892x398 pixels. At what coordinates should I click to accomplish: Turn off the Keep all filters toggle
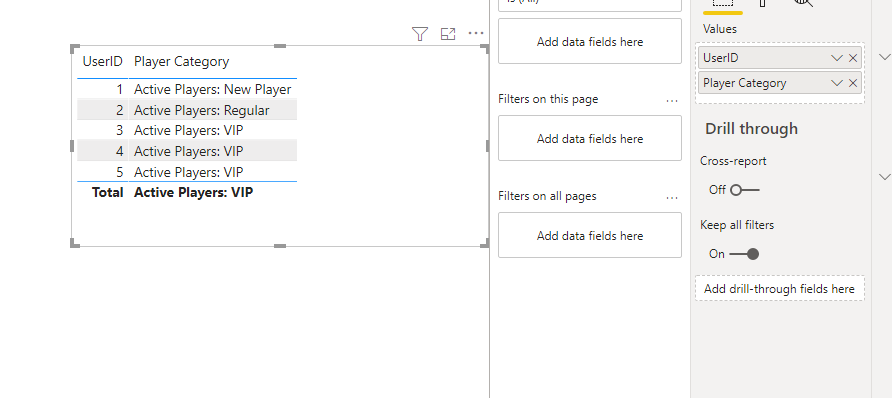pos(745,254)
